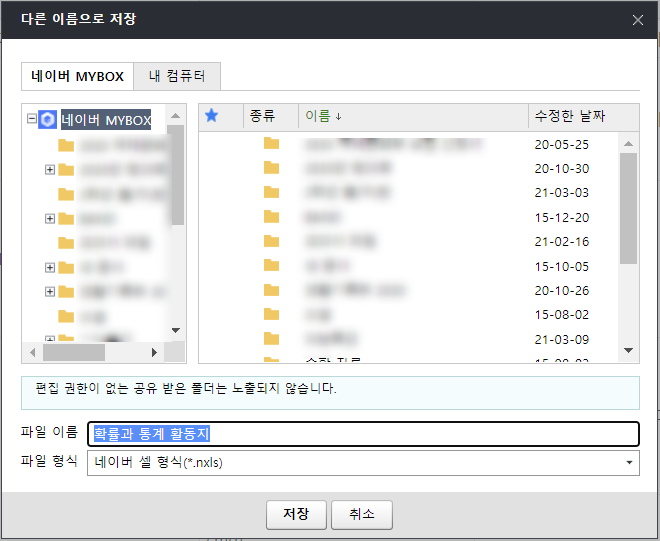Select the date 15-12-20 cell

[x=562, y=217]
